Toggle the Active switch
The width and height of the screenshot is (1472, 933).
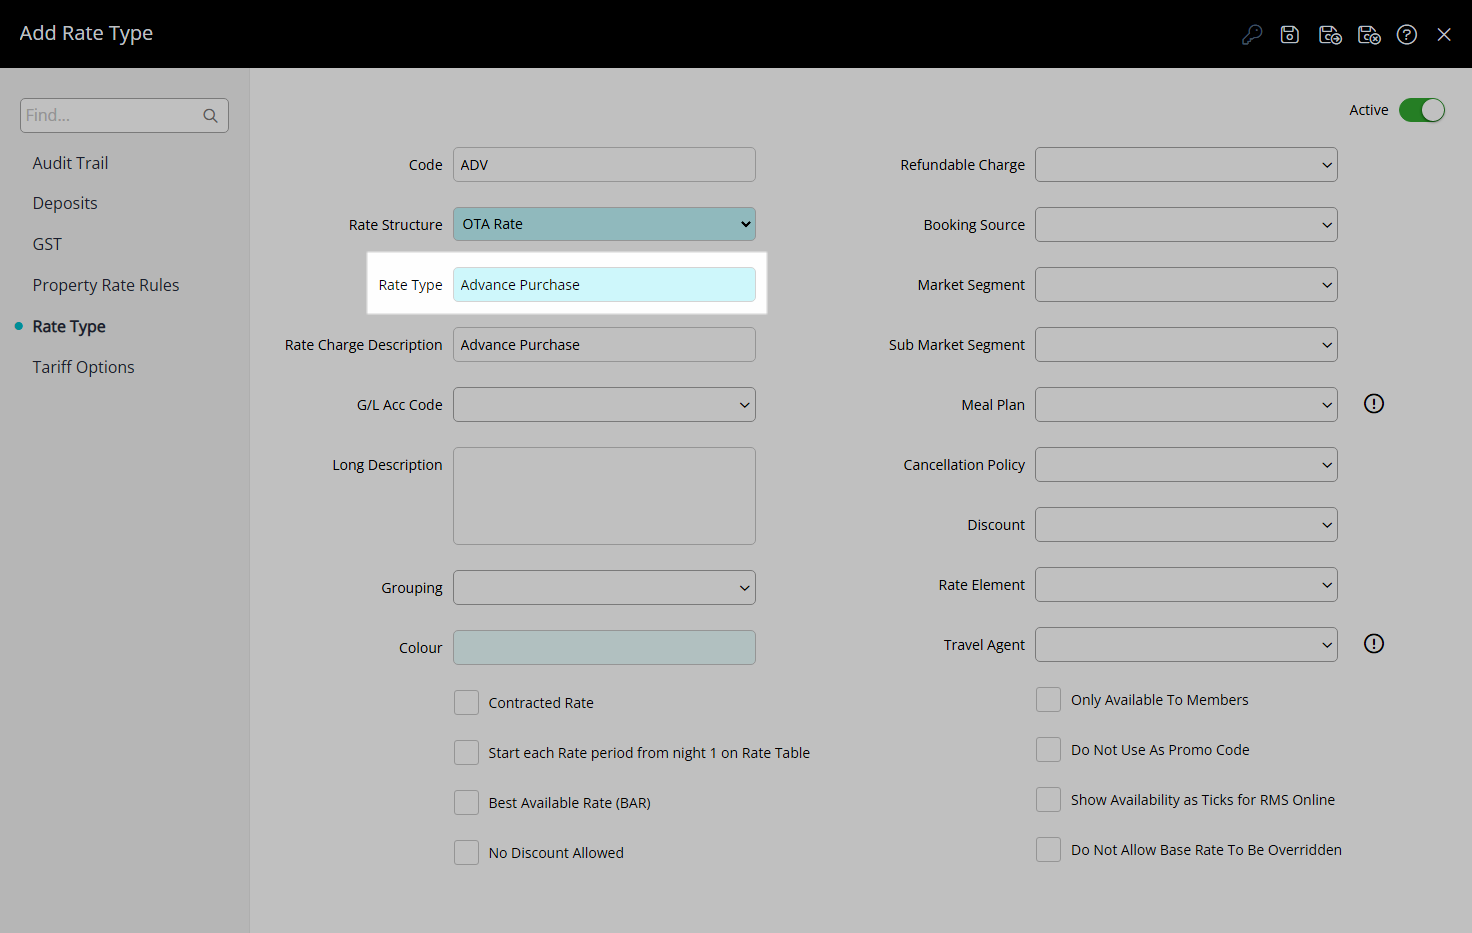coord(1421,110)
